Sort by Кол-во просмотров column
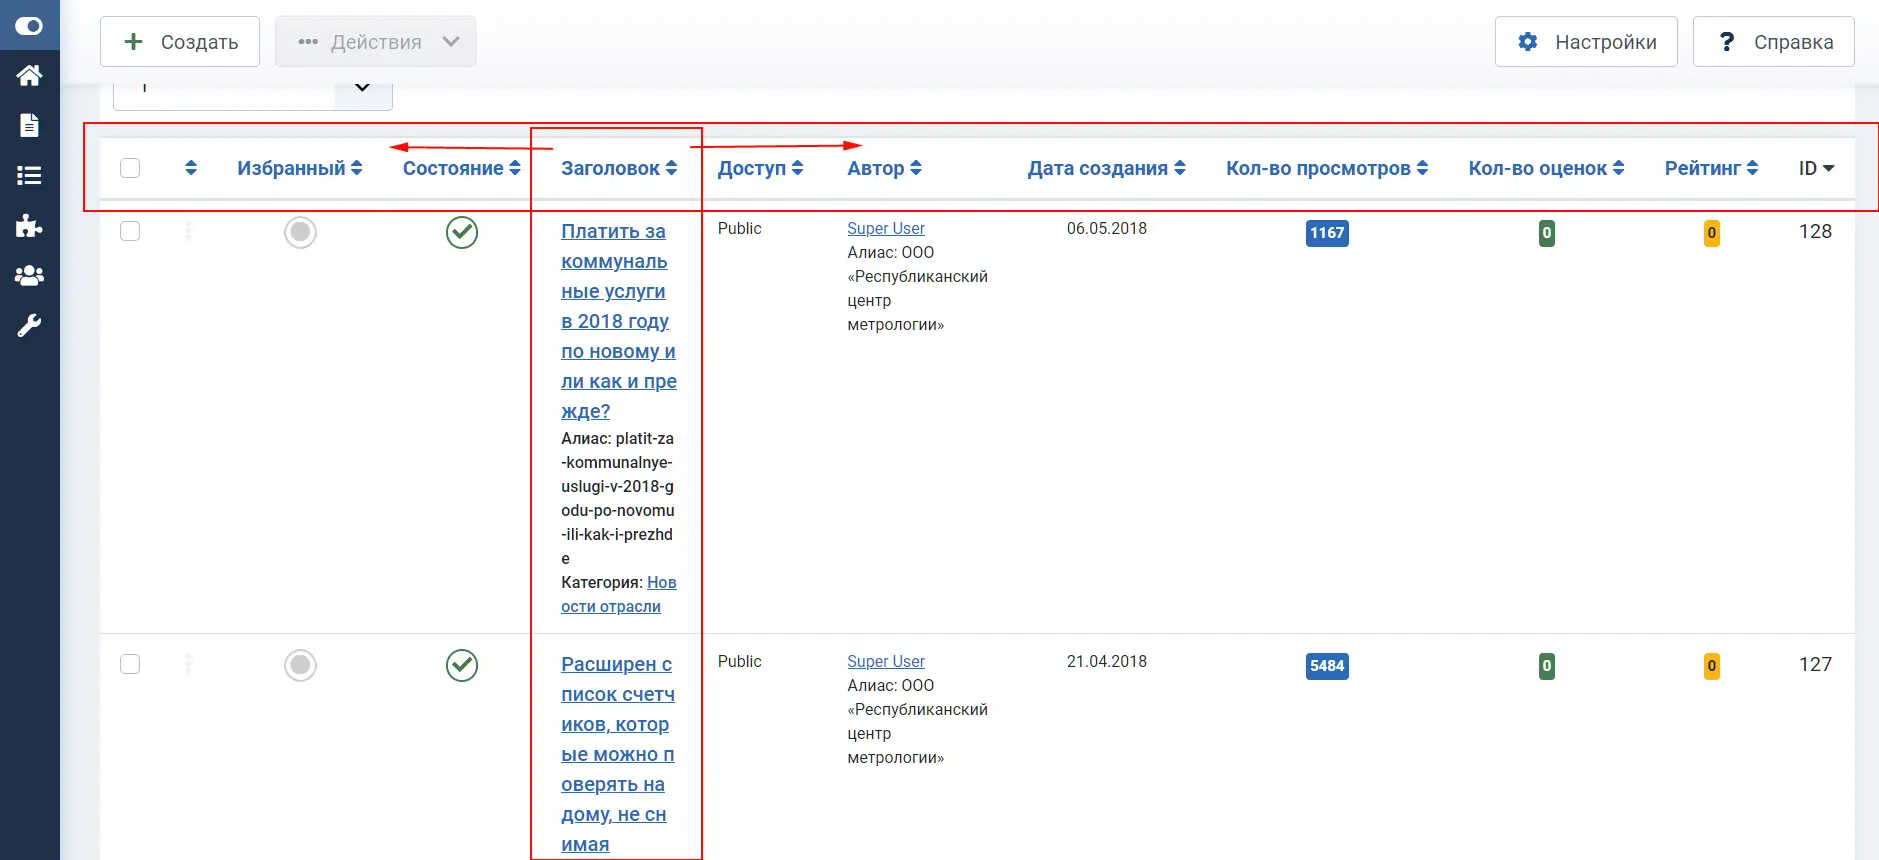 pos(1327,168)
